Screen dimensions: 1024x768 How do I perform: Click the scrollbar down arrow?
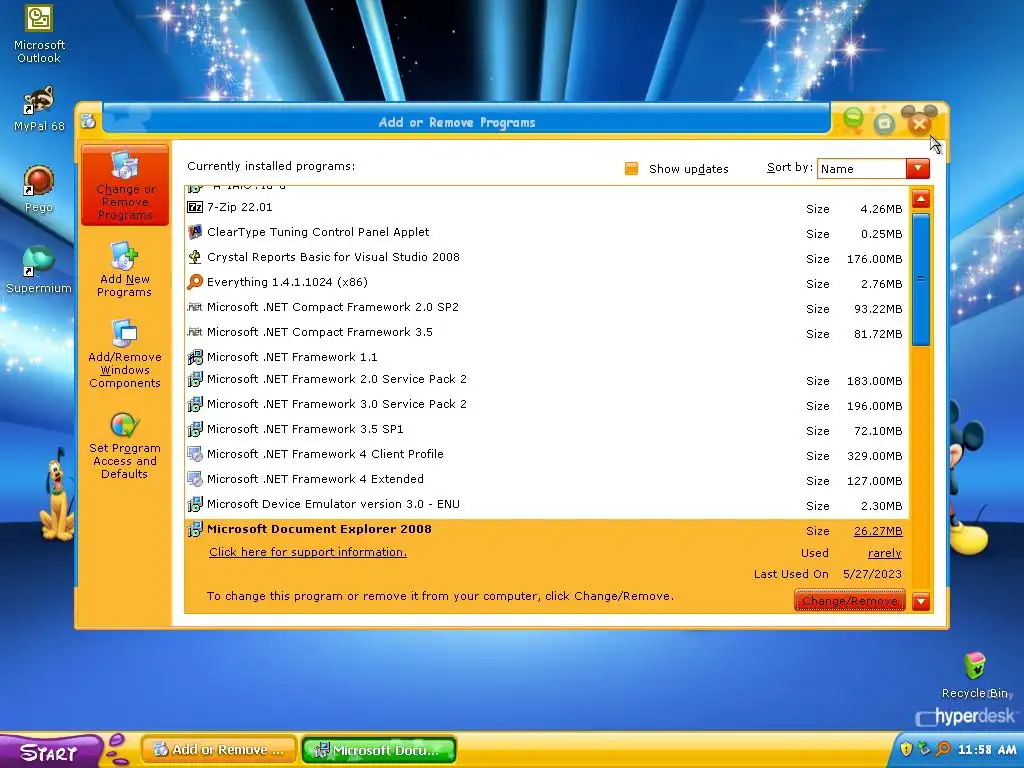921,601
